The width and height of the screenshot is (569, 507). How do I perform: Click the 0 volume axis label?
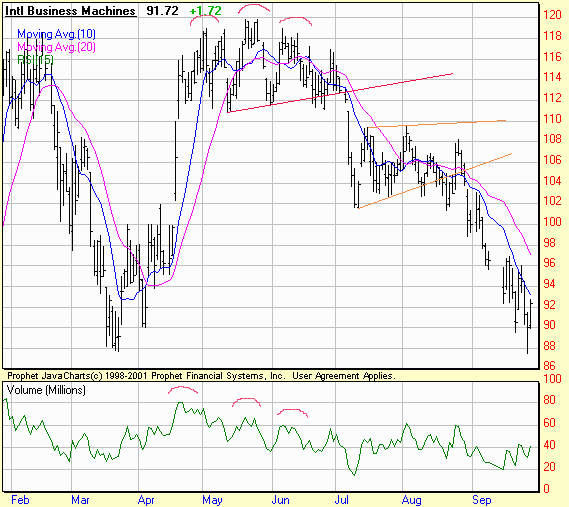click(546, 489)
